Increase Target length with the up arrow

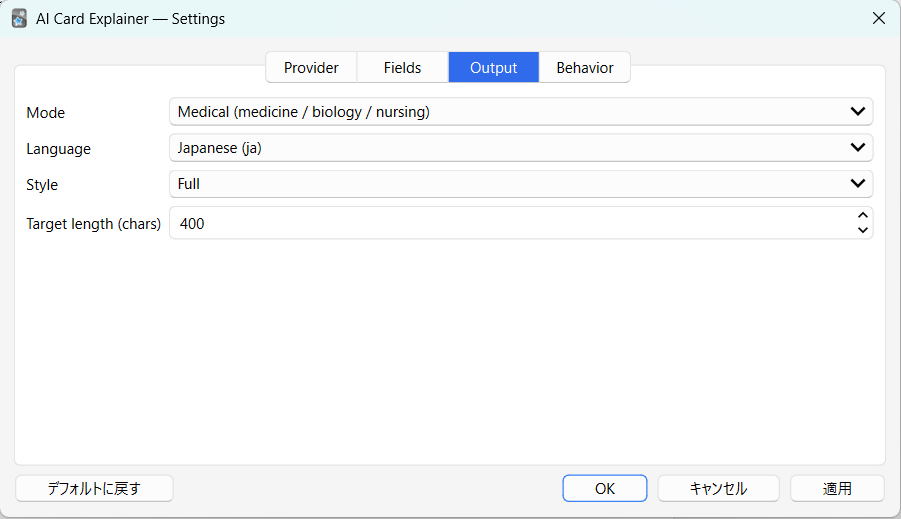862,216
